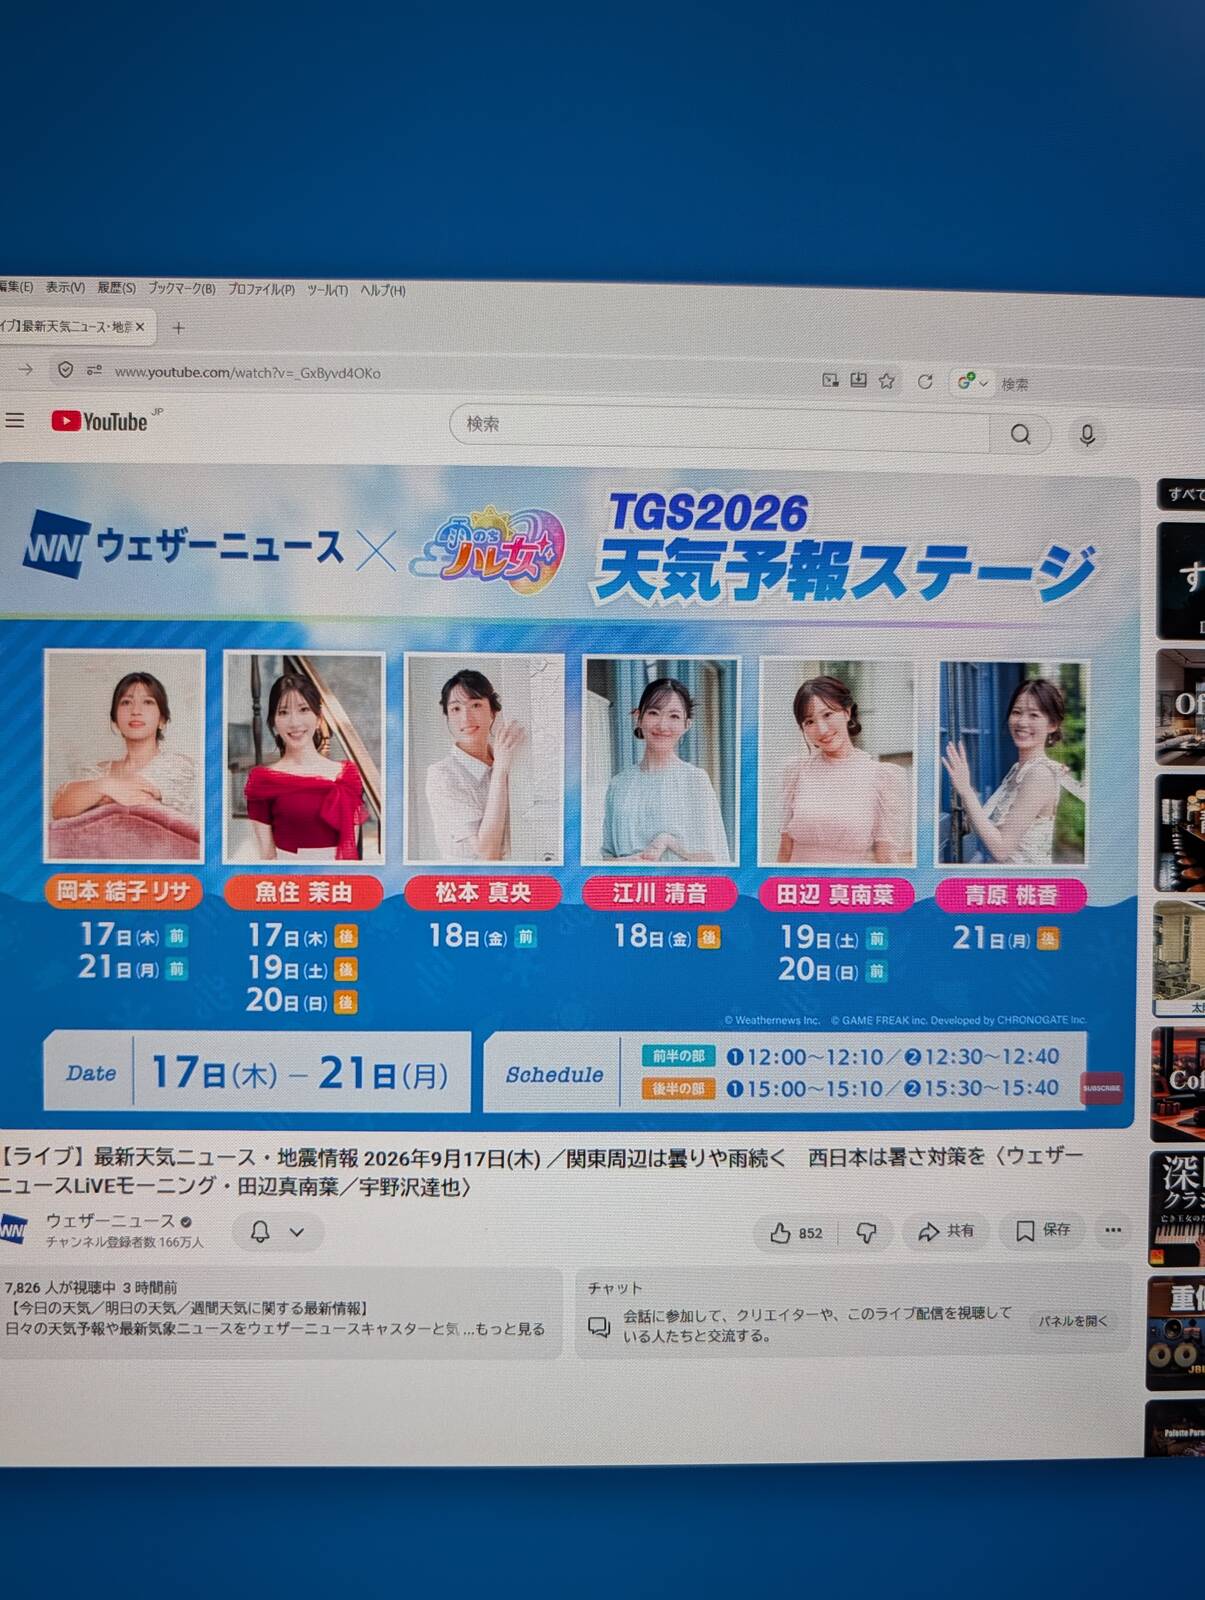Click the 共有 share button

click(x=946, y=1231)
